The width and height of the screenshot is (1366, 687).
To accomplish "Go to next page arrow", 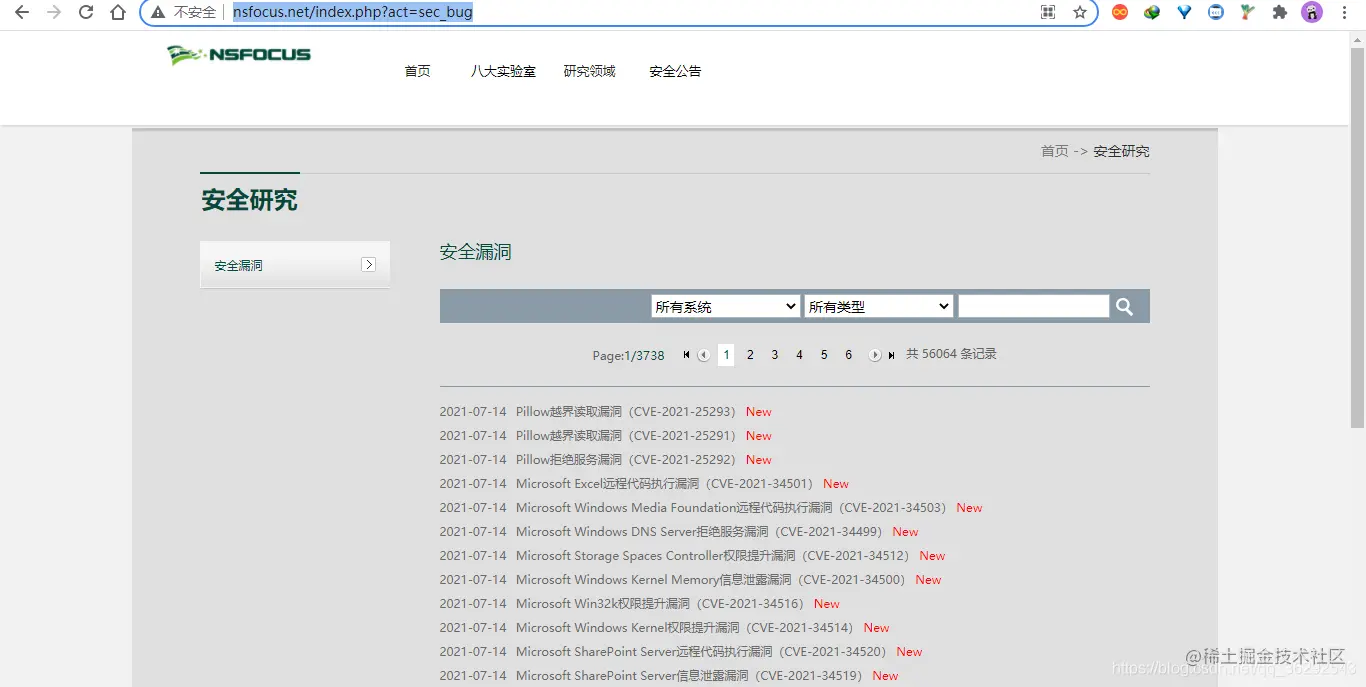I will (875, 355).
